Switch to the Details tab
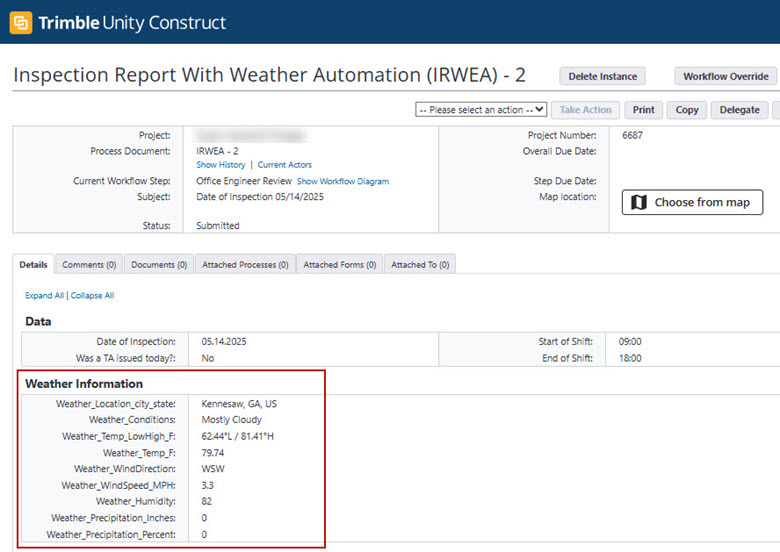The height and width of the screenshot is (552, 780). [x=33, y=265]
